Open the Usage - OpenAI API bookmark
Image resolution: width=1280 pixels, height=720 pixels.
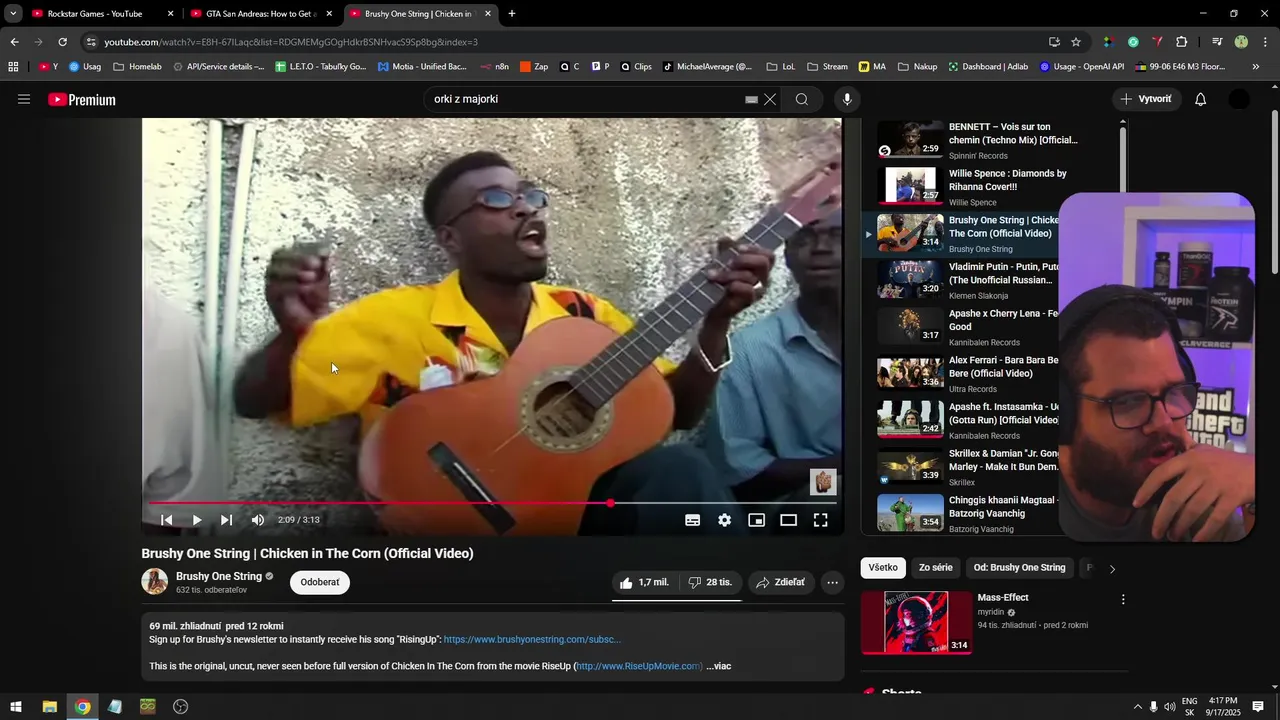[1082, 67]
